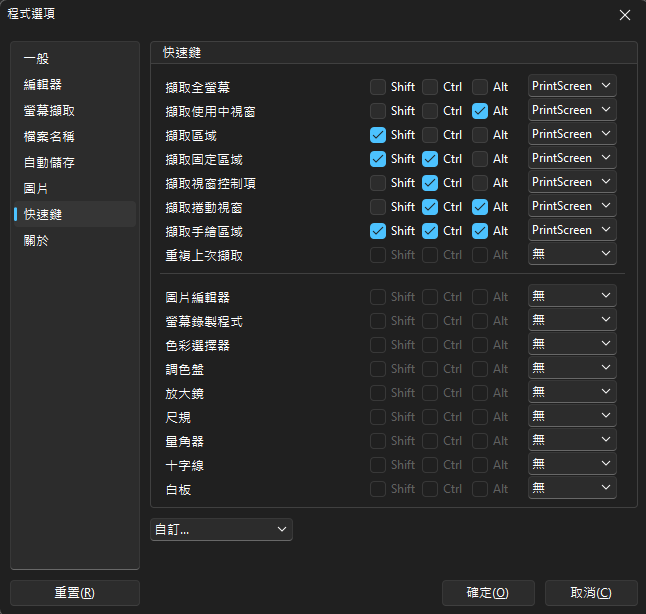Open key dropdown for 擷取區域
The image size is (646, 614).
pos(572,134)
